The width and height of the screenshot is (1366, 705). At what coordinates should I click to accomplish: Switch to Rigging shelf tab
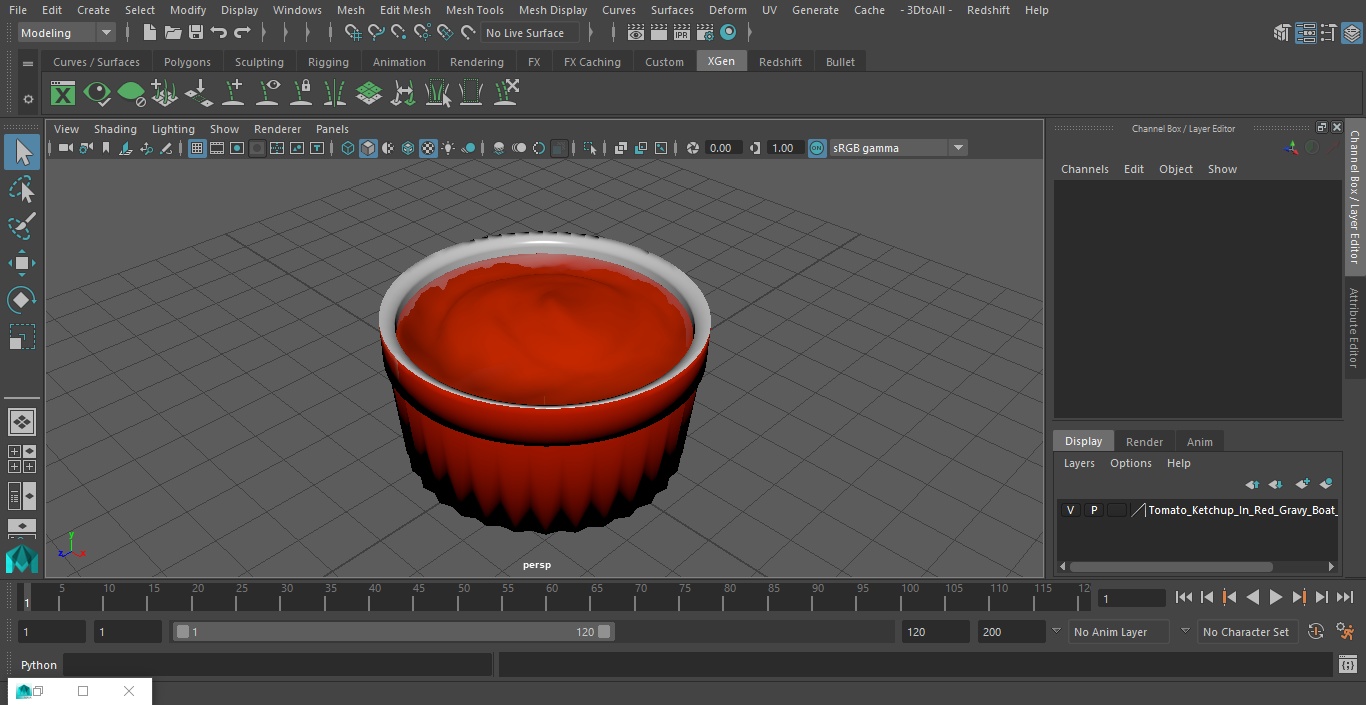click(x=328, y=62)
